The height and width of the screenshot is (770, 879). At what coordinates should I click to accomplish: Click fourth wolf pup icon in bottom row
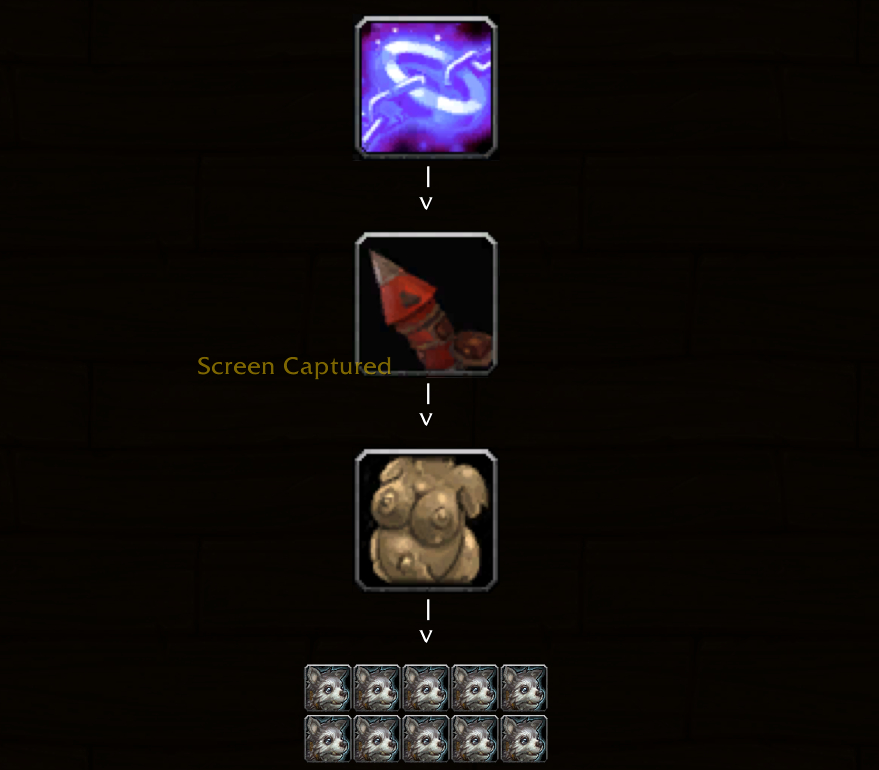[x=475, y=738]
